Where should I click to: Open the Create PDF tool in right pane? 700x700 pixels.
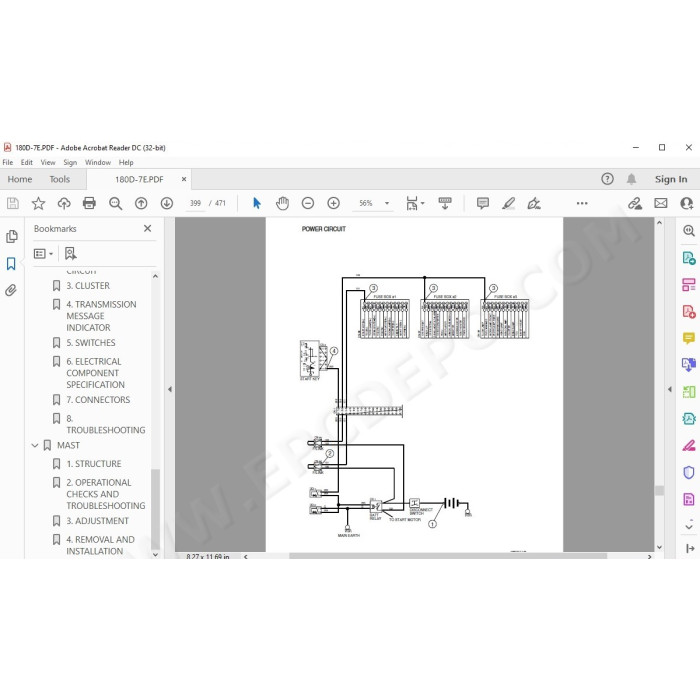click(x=689, y=312)
